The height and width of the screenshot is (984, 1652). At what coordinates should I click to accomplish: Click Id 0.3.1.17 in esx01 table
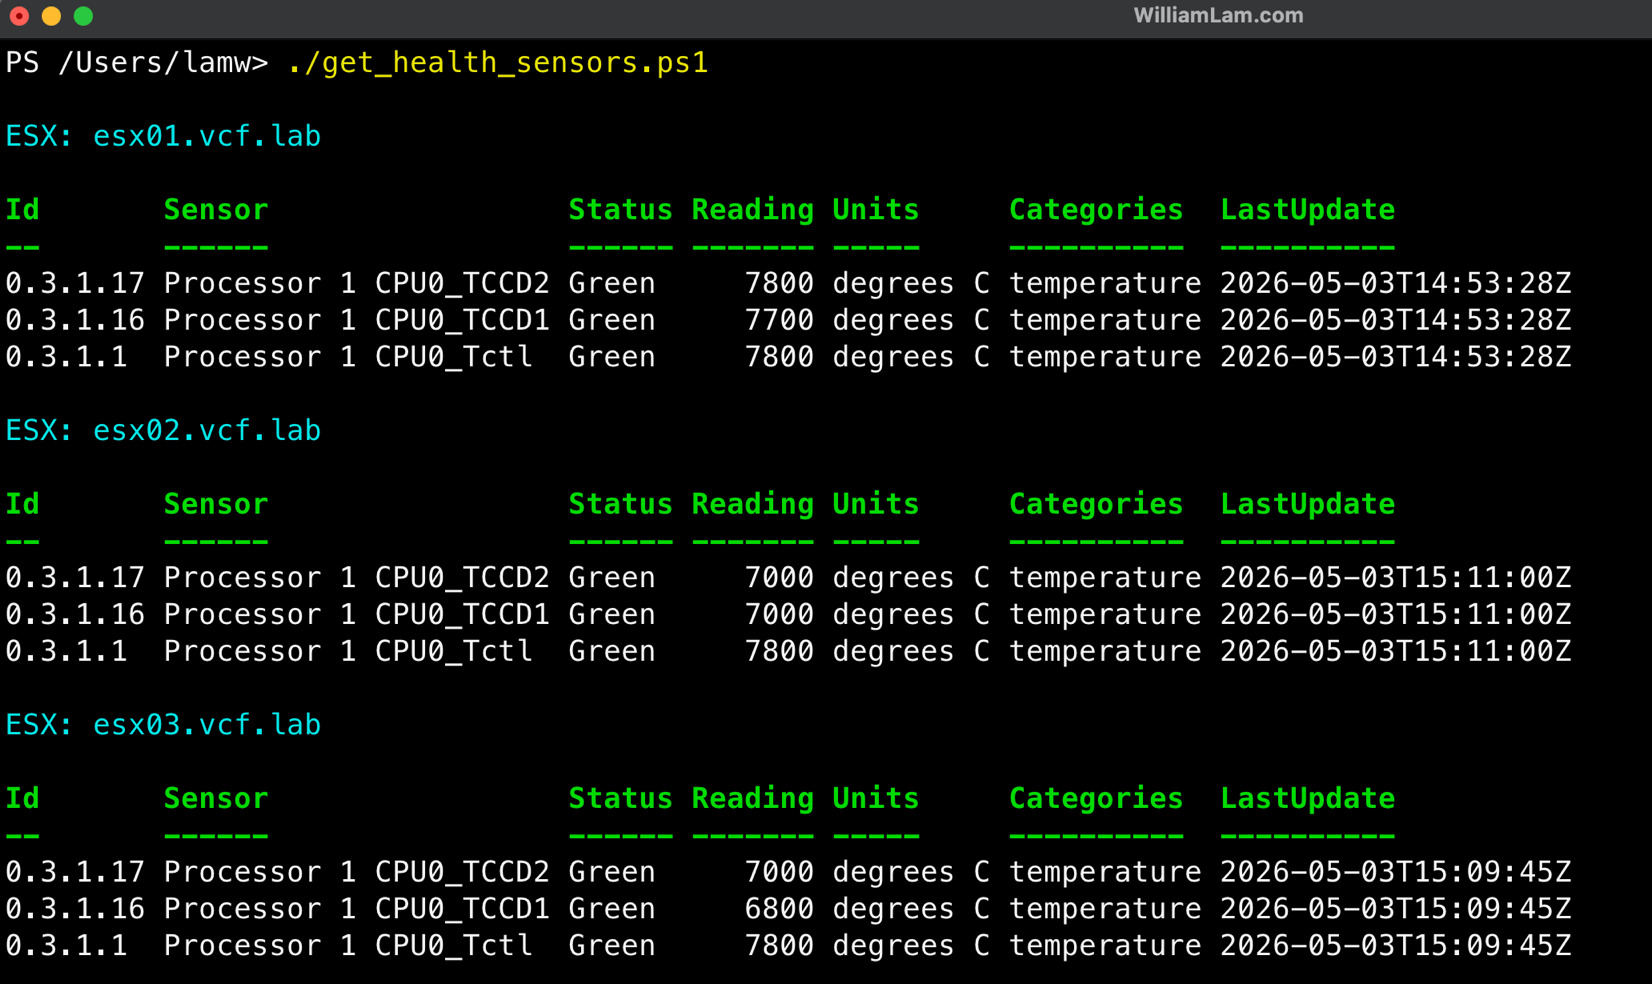(x=75, y=284)
